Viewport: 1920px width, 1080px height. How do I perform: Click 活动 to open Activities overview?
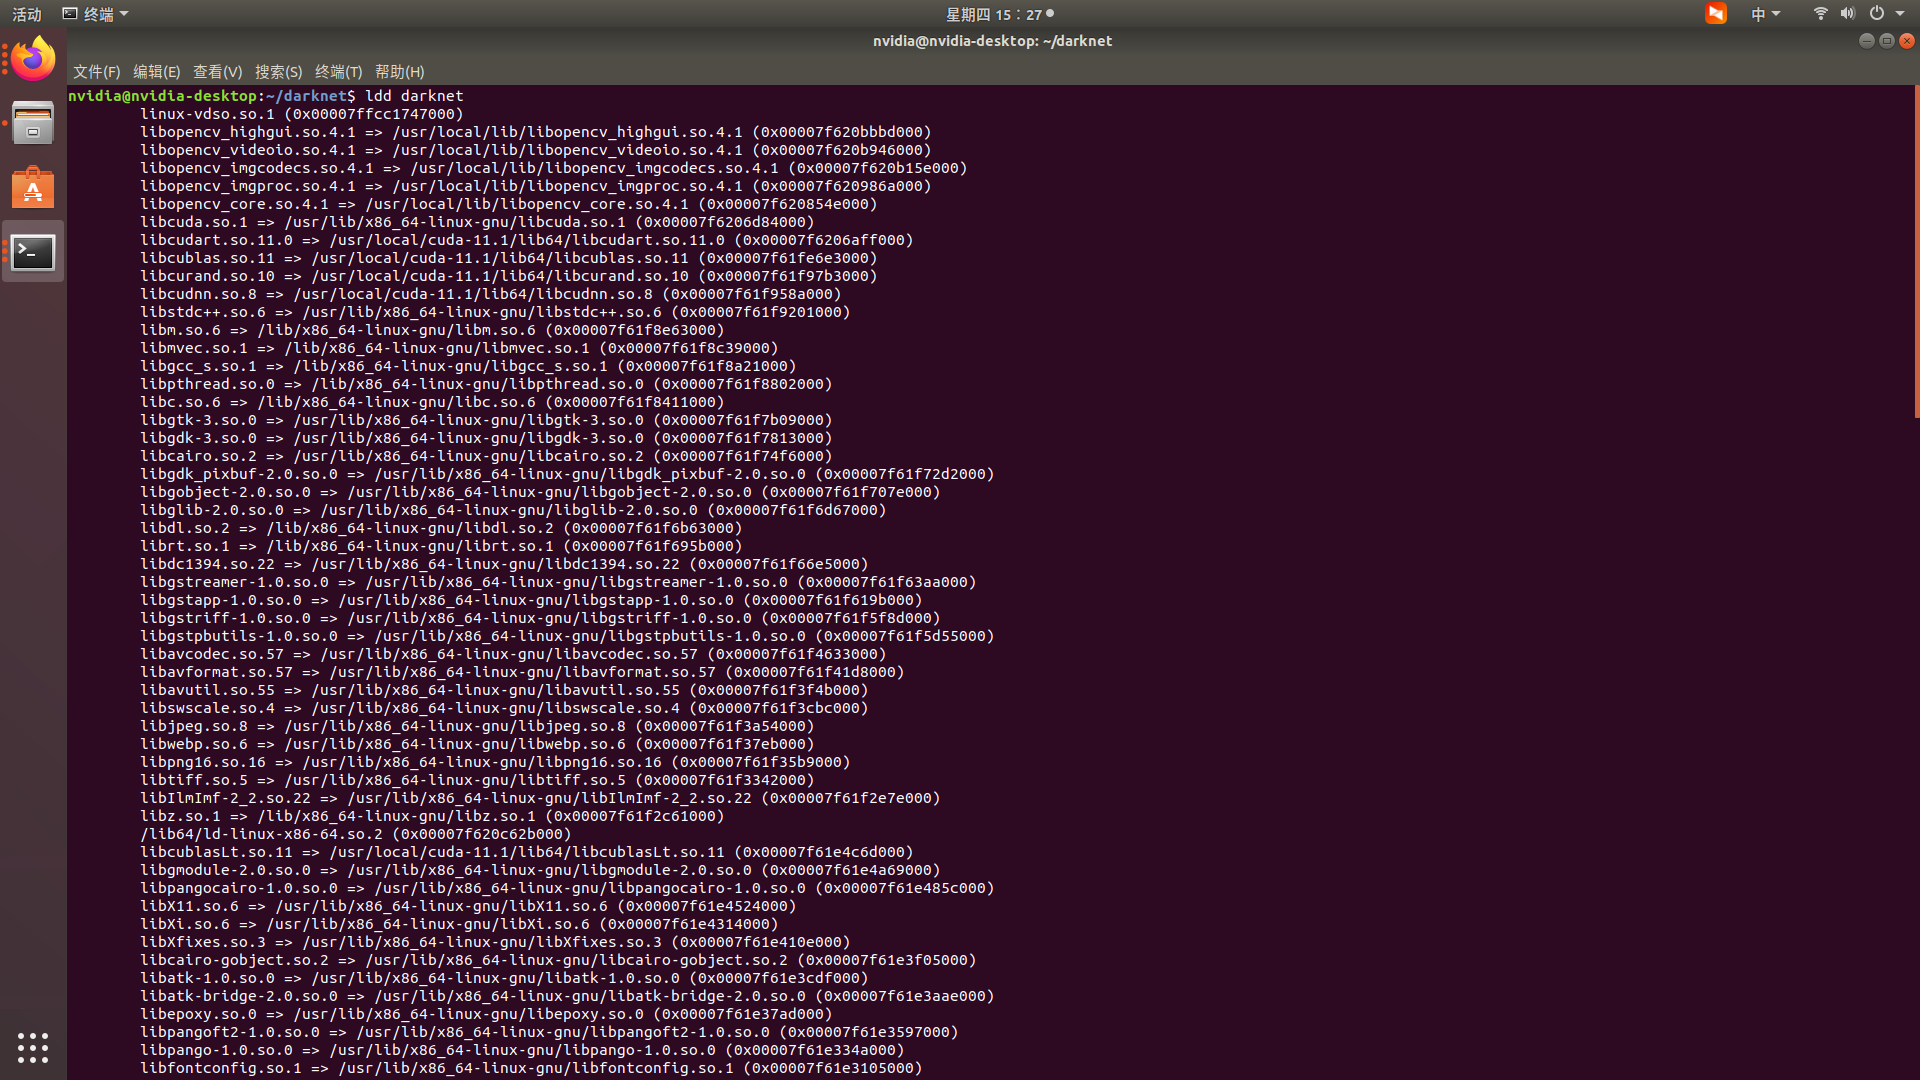pos(26,13)
